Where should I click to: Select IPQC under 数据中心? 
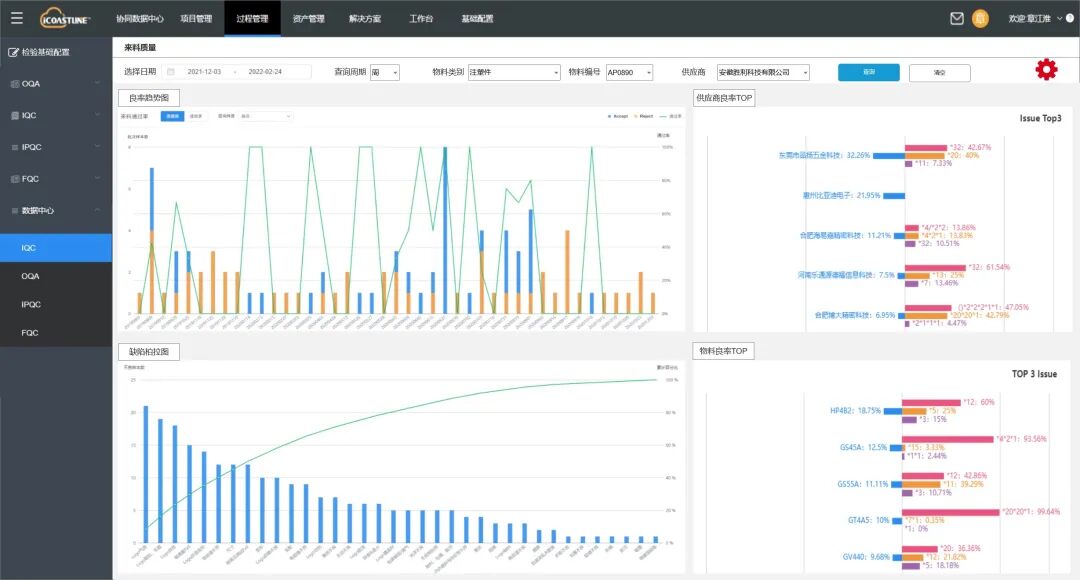[56, 304]
